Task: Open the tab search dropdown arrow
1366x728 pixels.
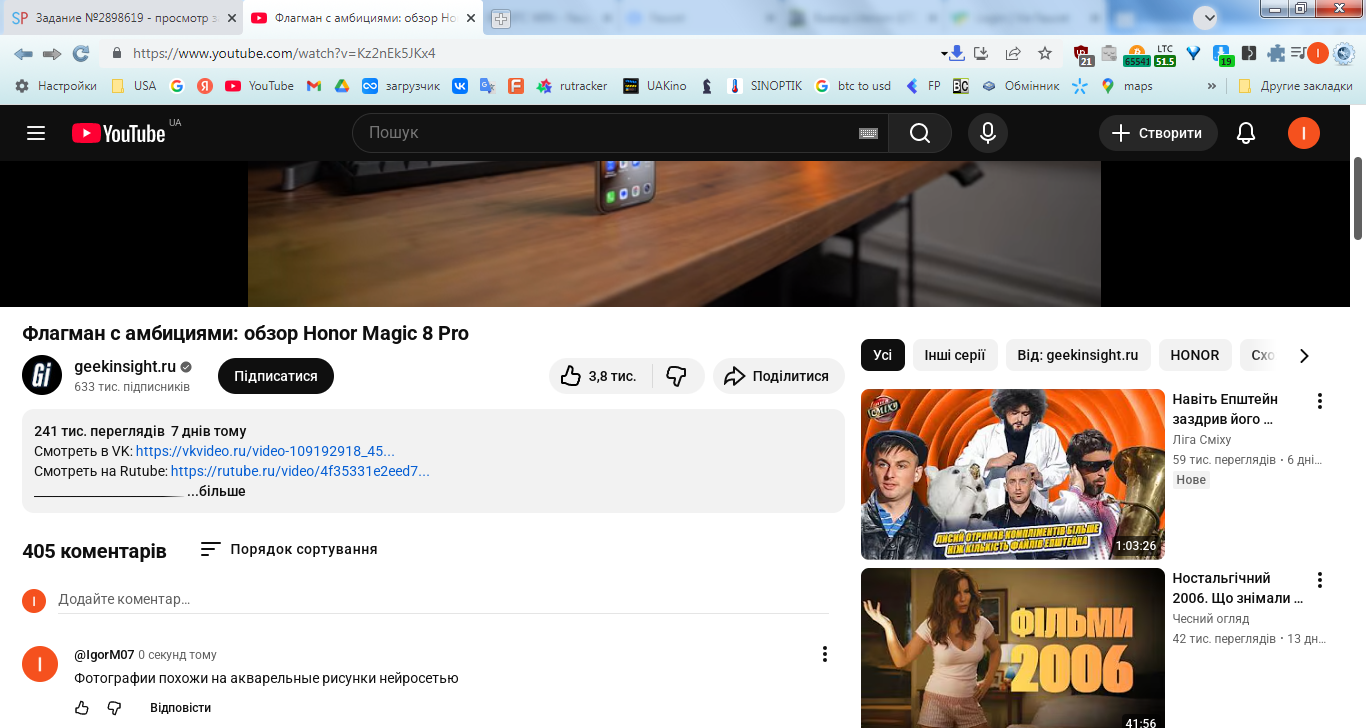Action: click(x=1205, y=17)
